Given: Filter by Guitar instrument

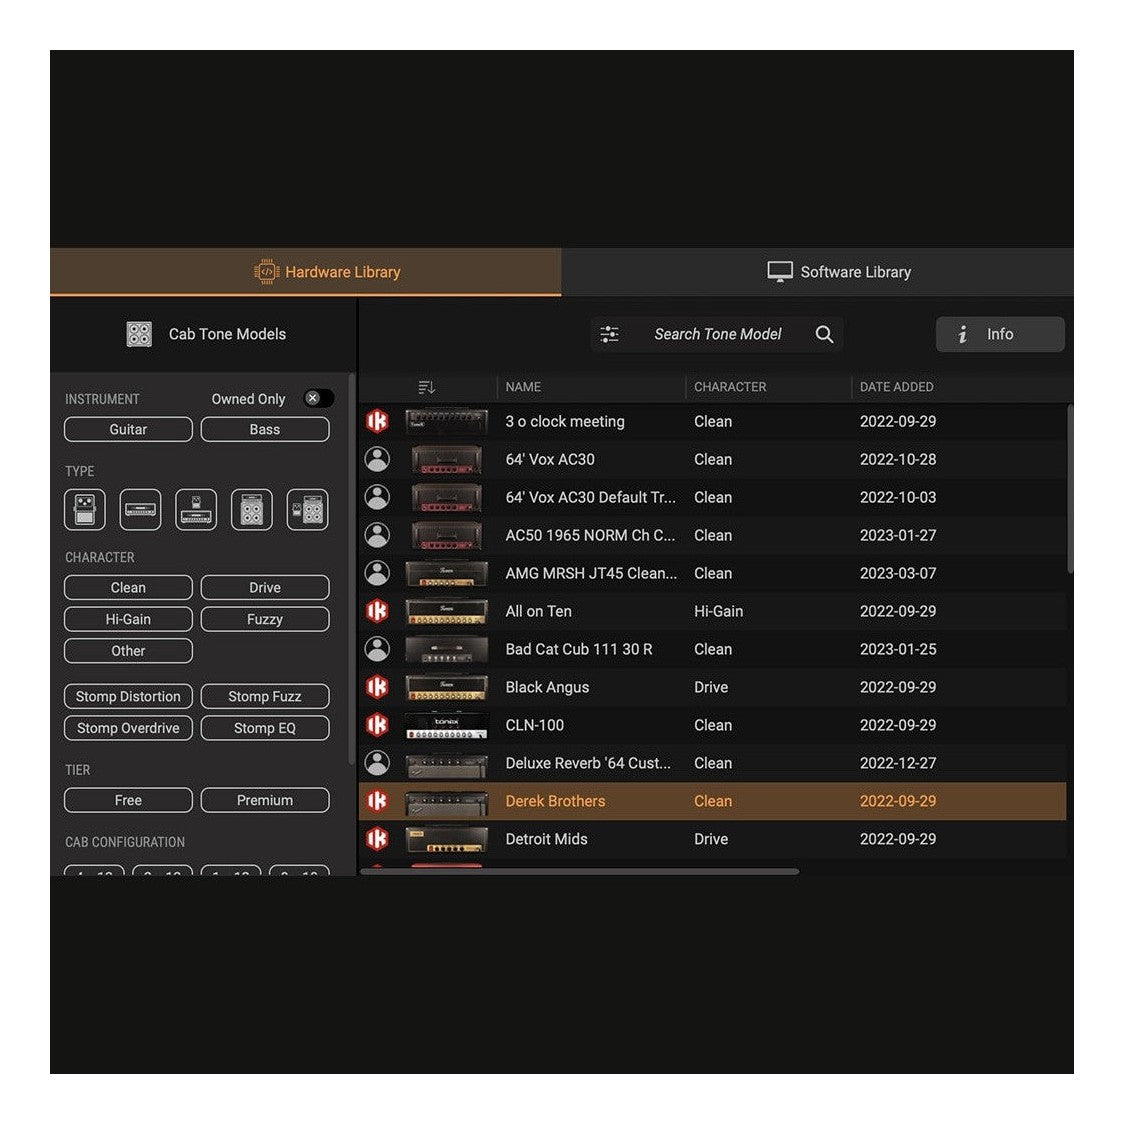Looking at the screenshot, I should point(128,429).
